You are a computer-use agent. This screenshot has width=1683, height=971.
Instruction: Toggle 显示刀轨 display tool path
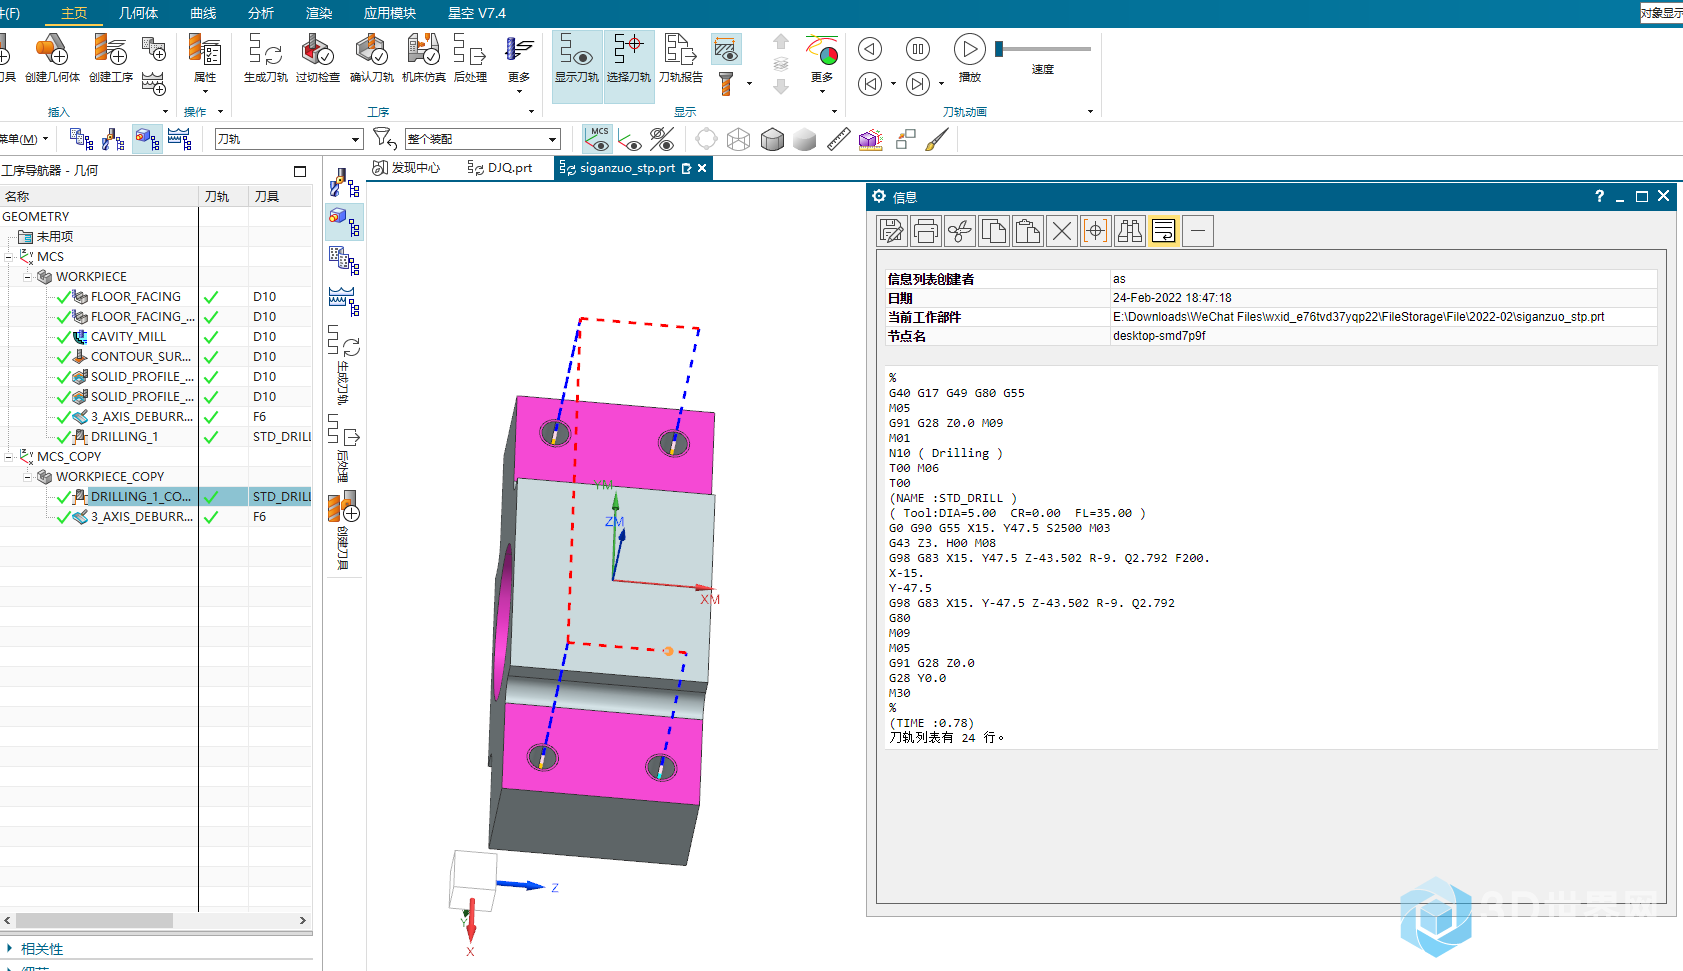point(577,65)
